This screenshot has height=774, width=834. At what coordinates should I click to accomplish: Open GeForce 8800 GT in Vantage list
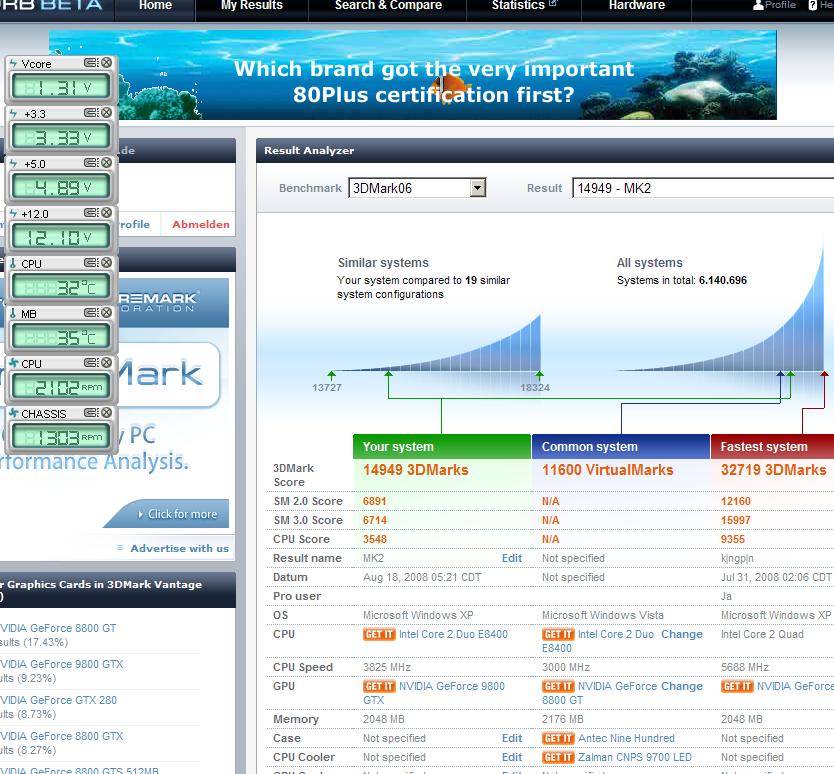coord(58,628)
